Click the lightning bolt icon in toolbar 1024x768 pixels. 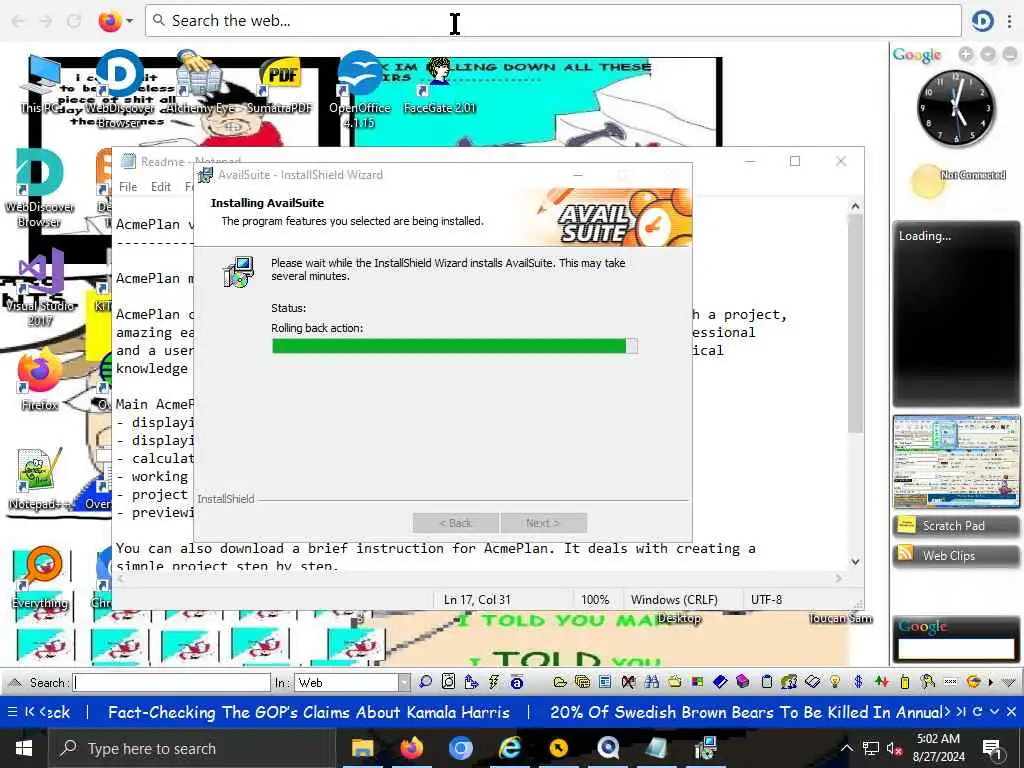point(494,682)
